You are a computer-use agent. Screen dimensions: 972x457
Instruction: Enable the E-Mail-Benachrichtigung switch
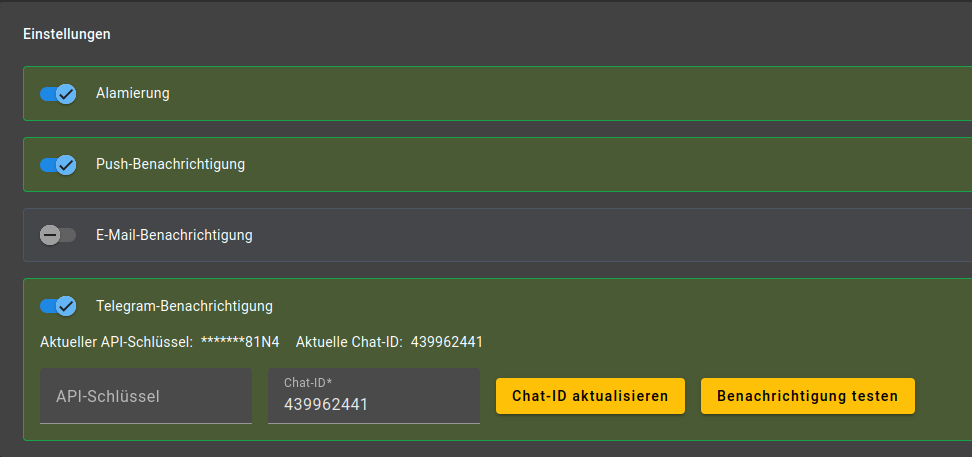click(x=58, y=235)
